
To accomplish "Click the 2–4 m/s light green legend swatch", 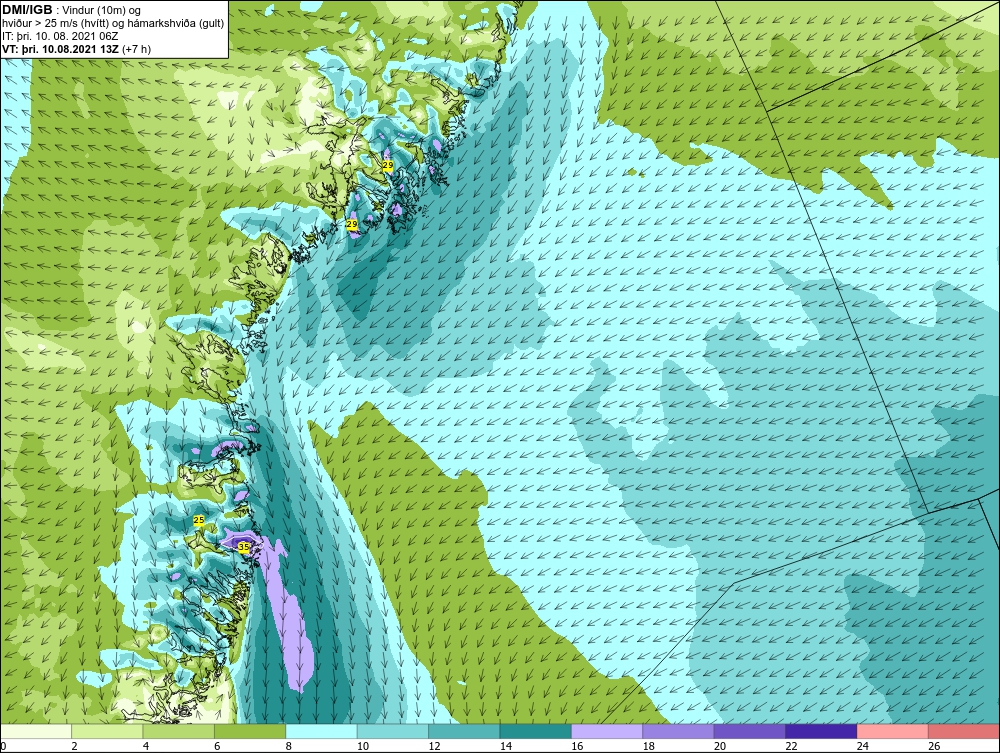I will (x=107, y=731).
